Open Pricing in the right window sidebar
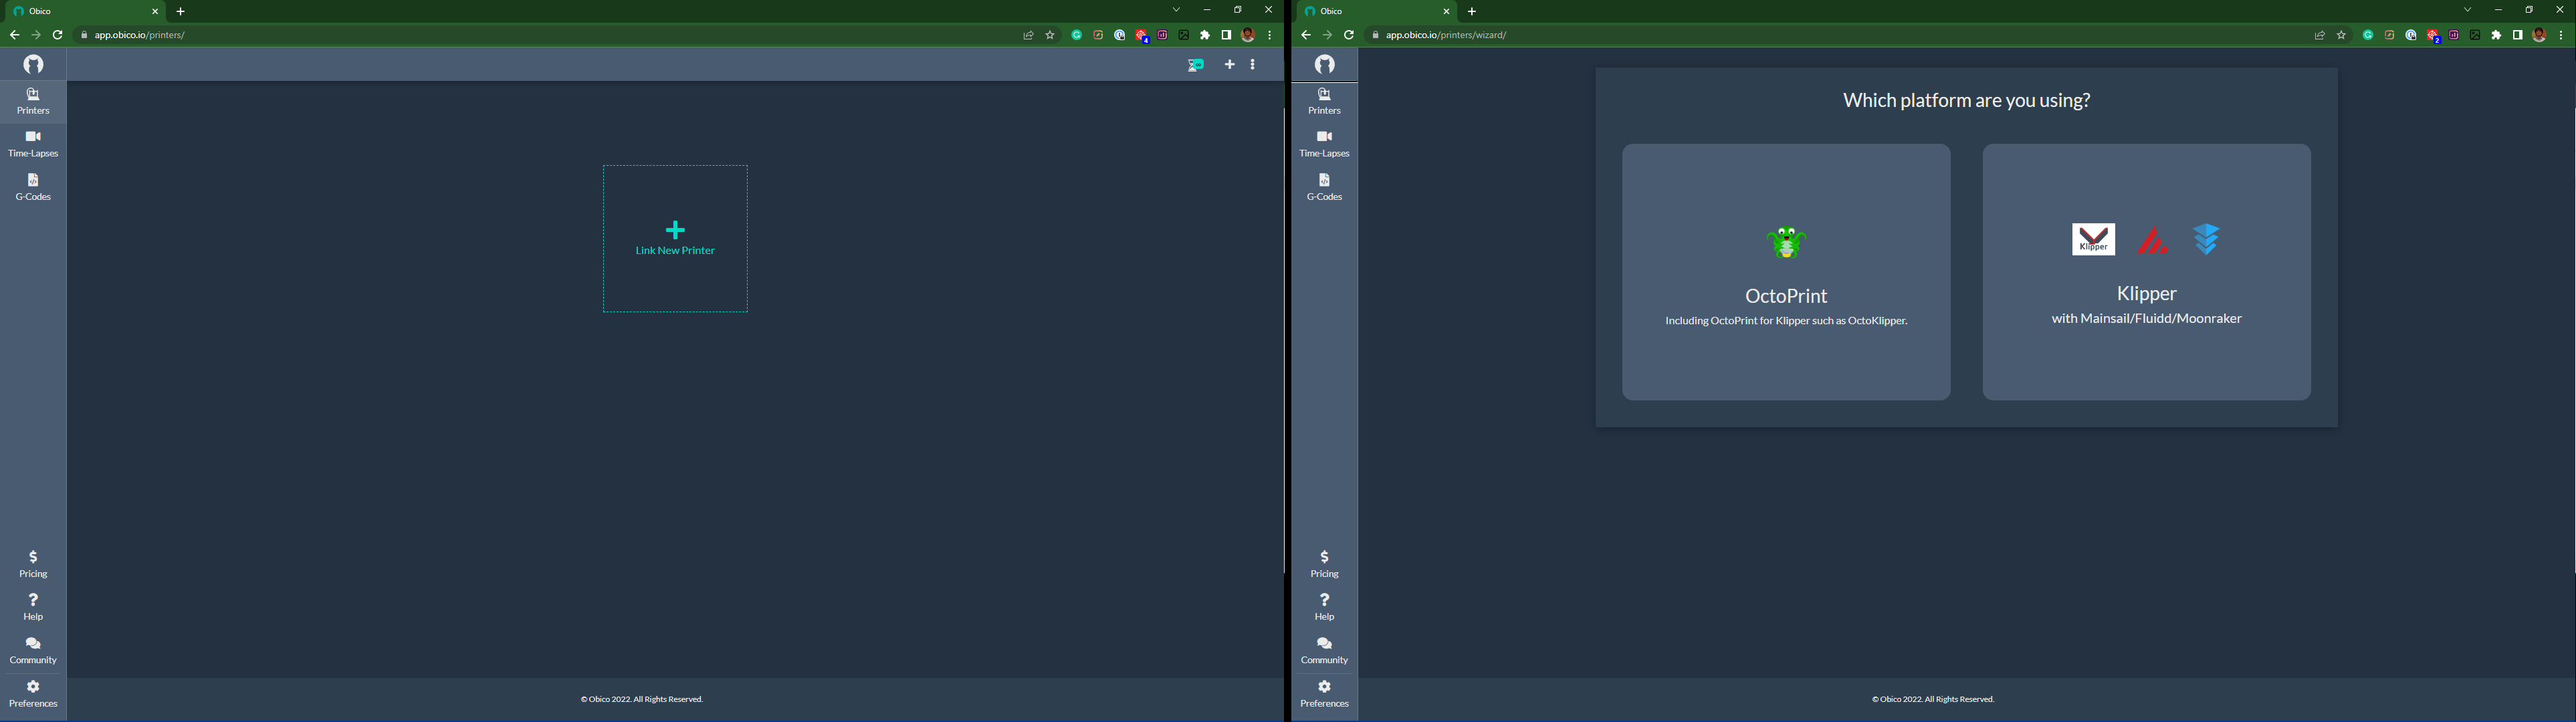 tap(1324, 564)
